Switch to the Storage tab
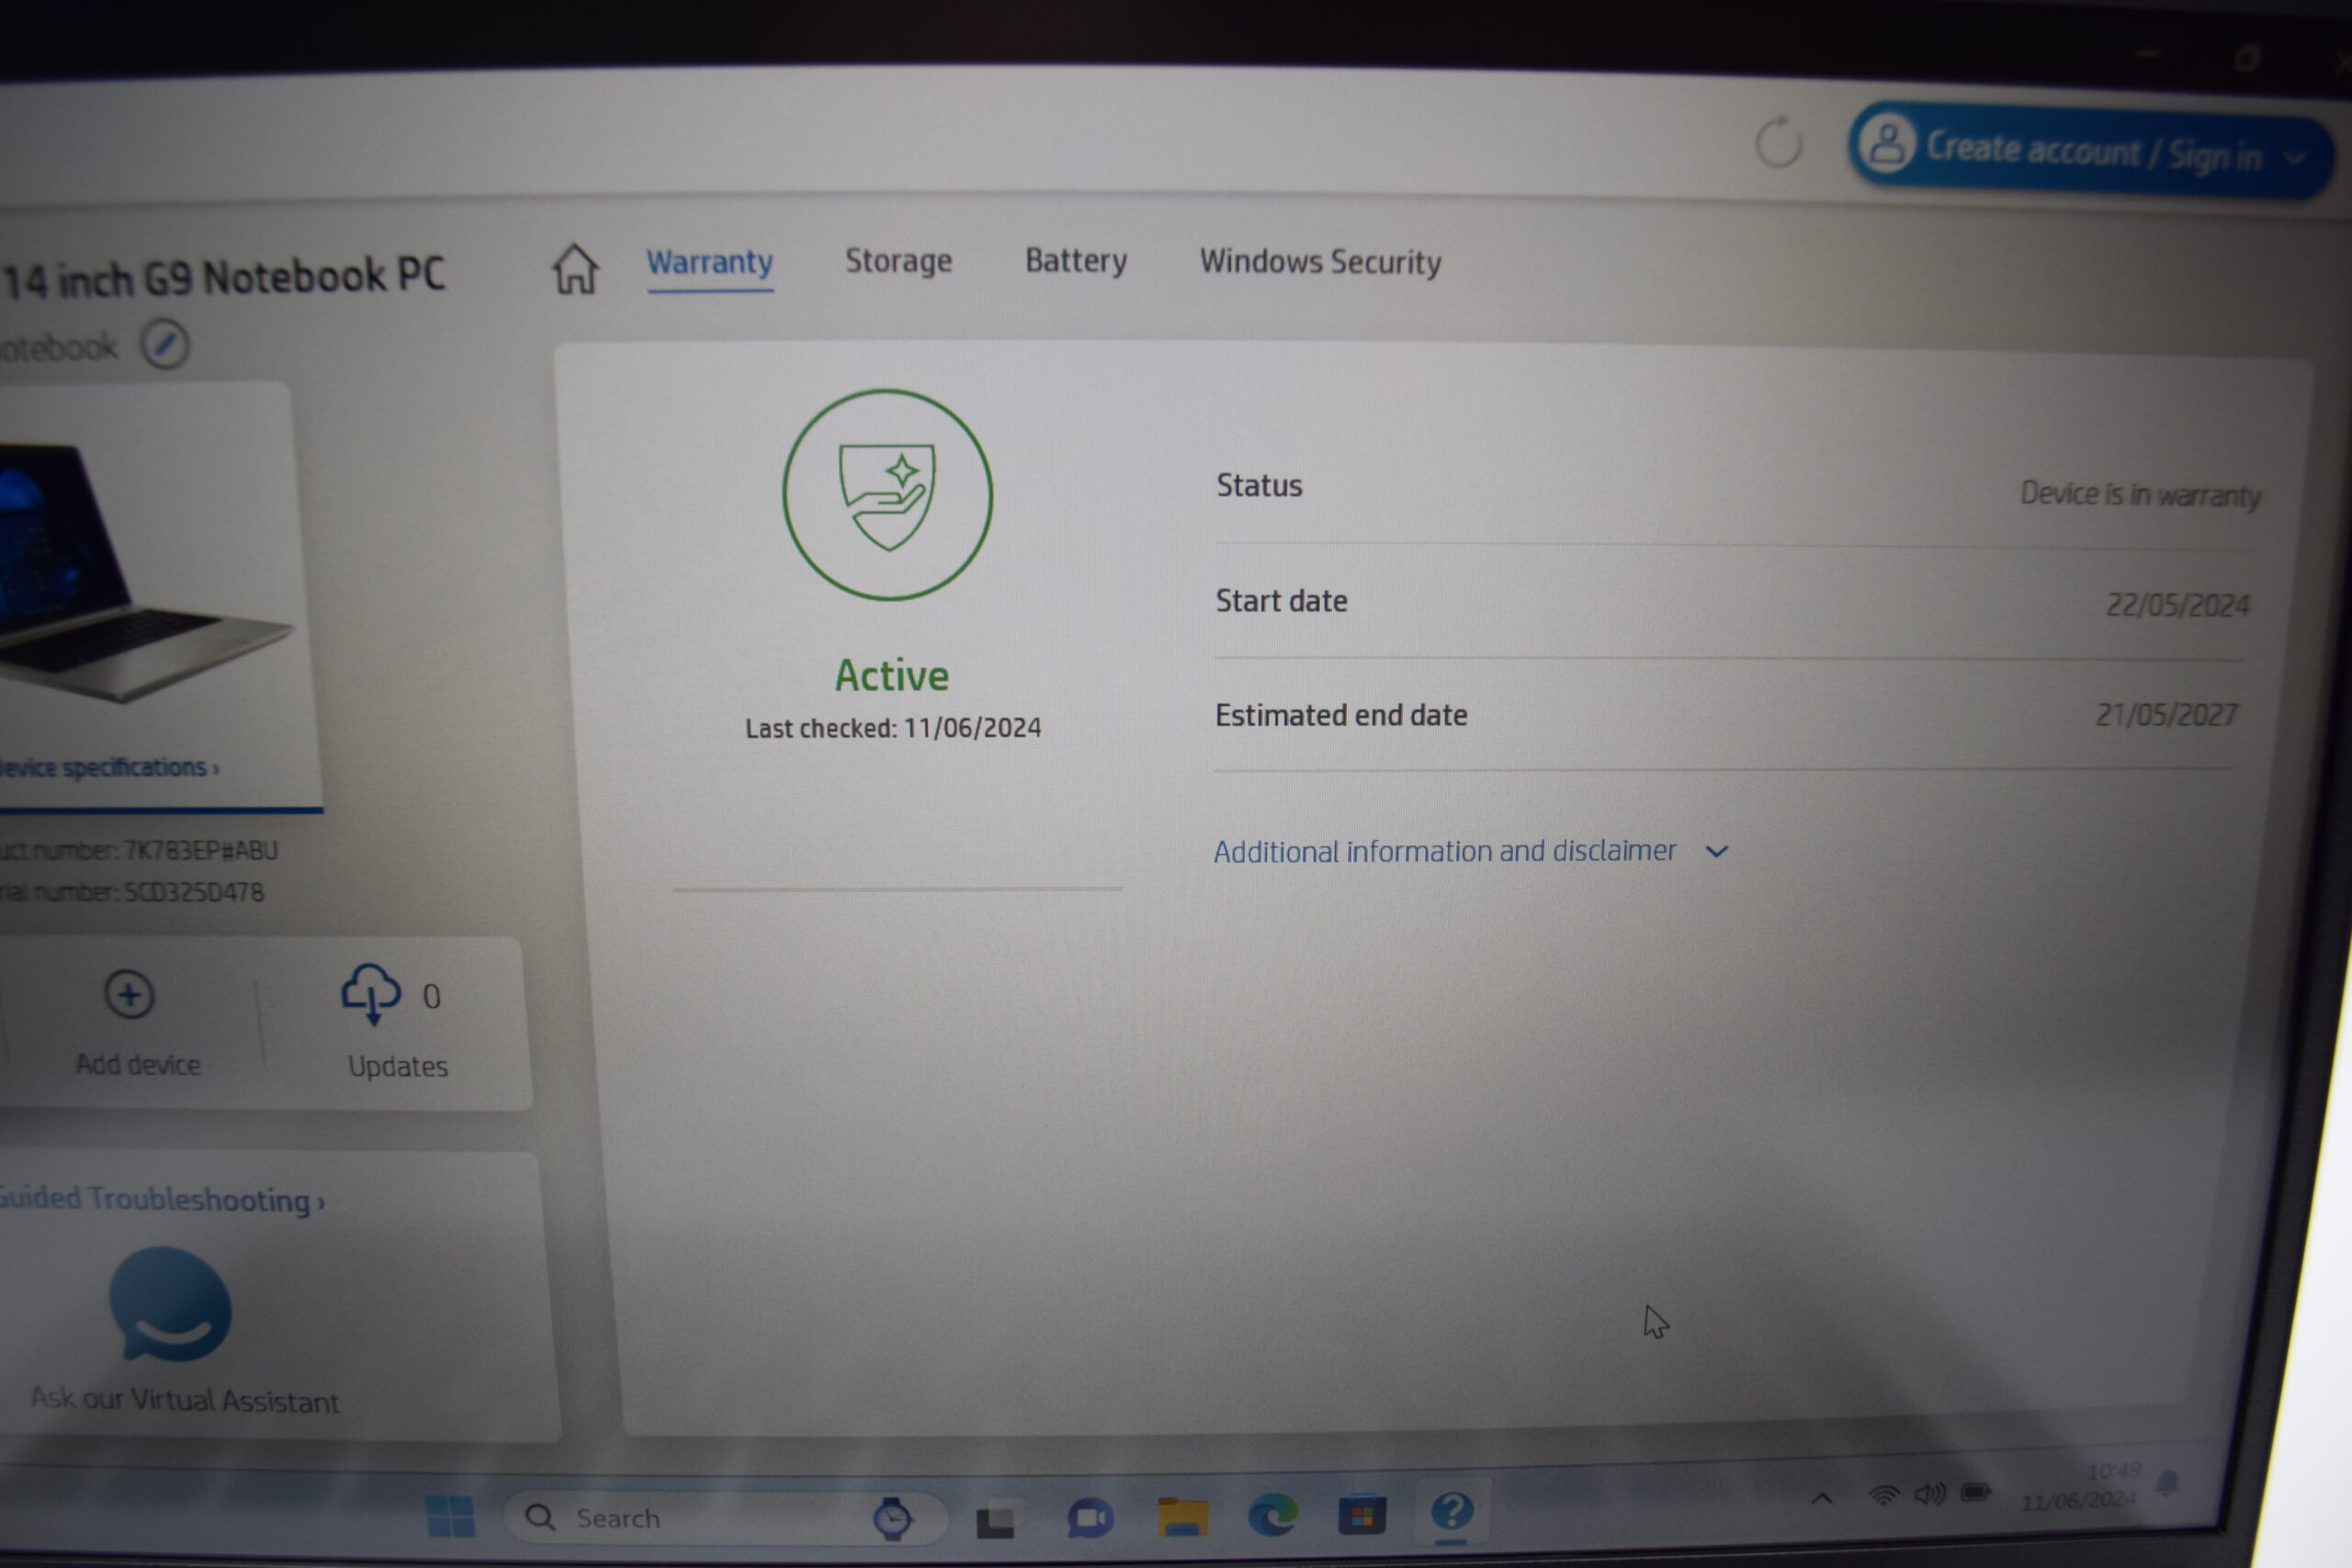Screen dimensions: 2352x1568 pos(898,261)
